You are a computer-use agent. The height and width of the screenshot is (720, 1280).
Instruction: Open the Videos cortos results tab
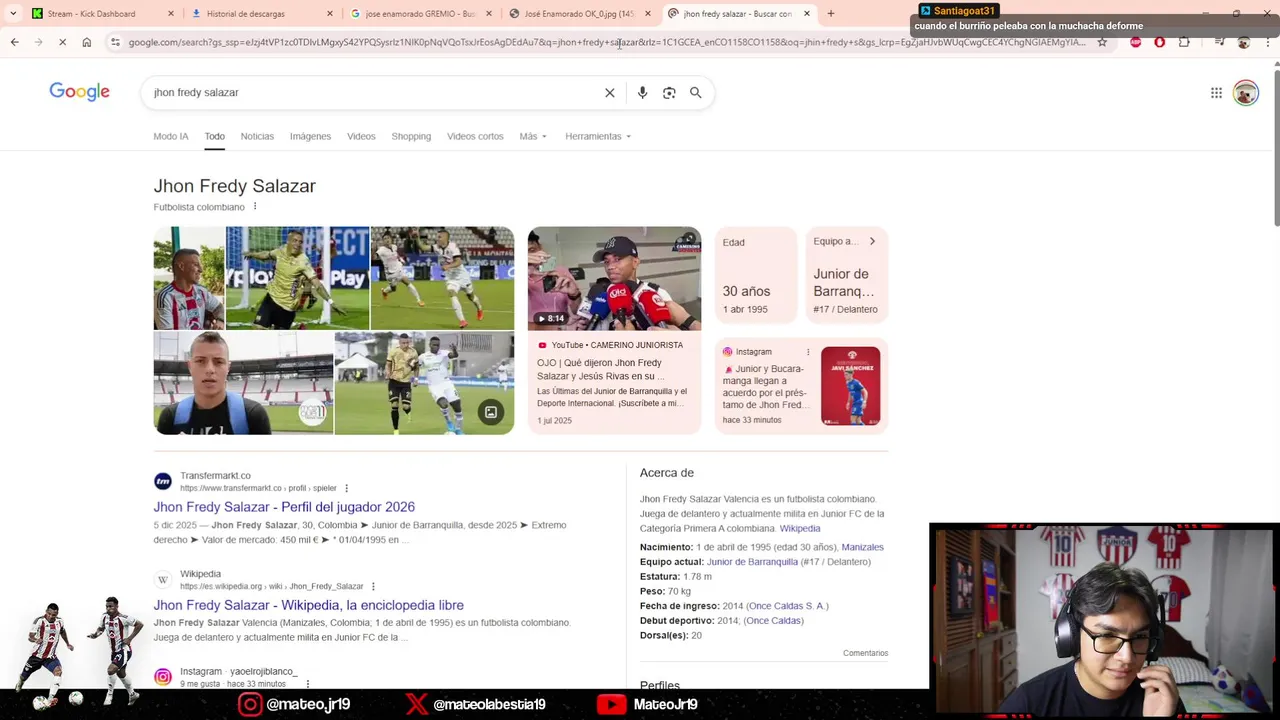click(x=475, y=136)
